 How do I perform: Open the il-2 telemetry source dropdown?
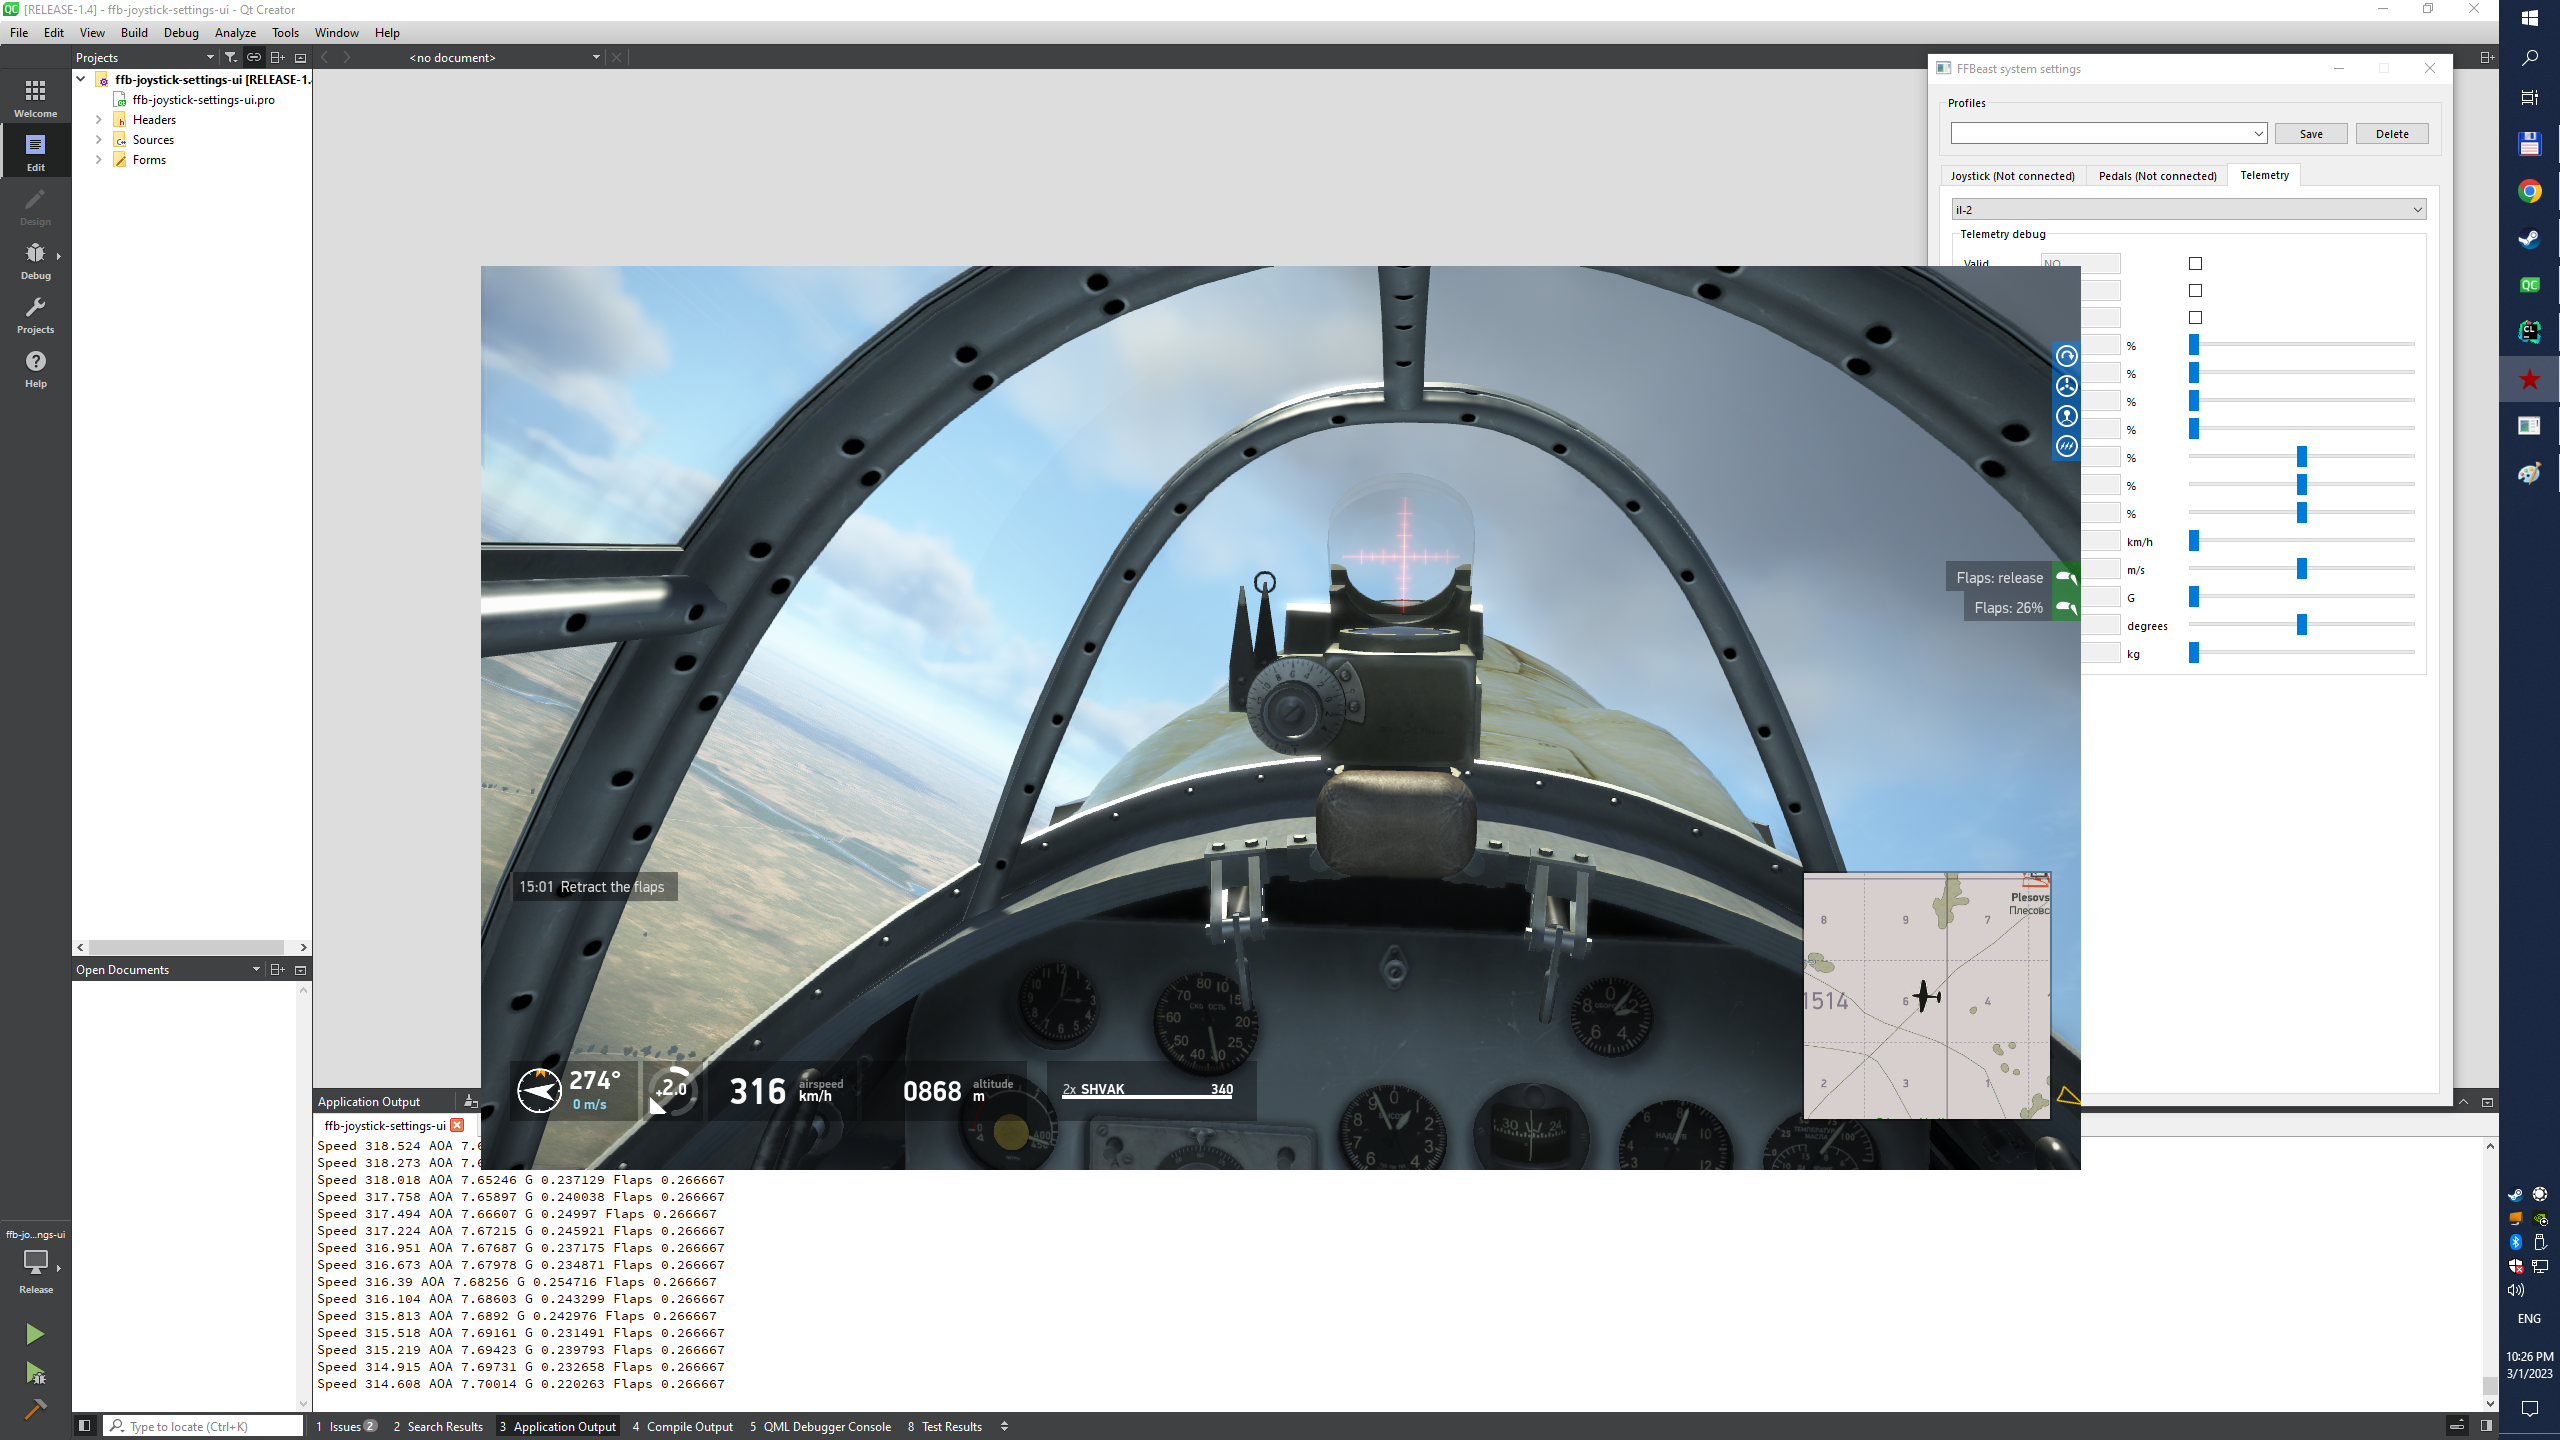[2188, 210]
